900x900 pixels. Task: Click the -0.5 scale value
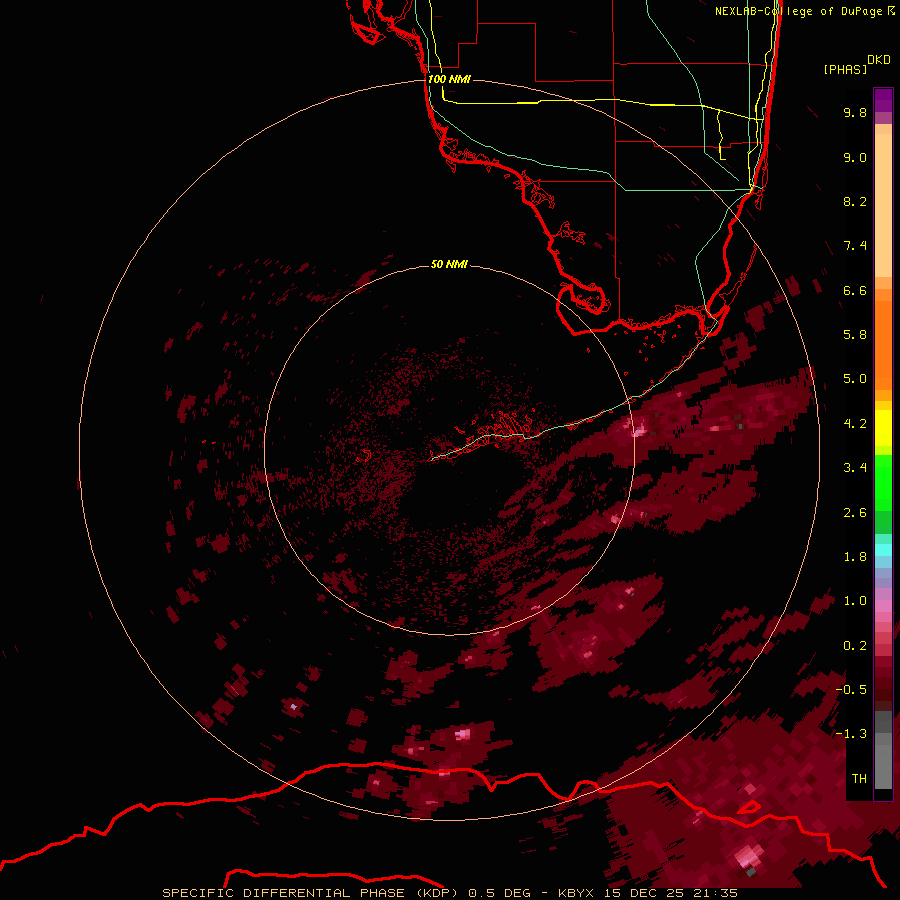[x=851, y=690]
